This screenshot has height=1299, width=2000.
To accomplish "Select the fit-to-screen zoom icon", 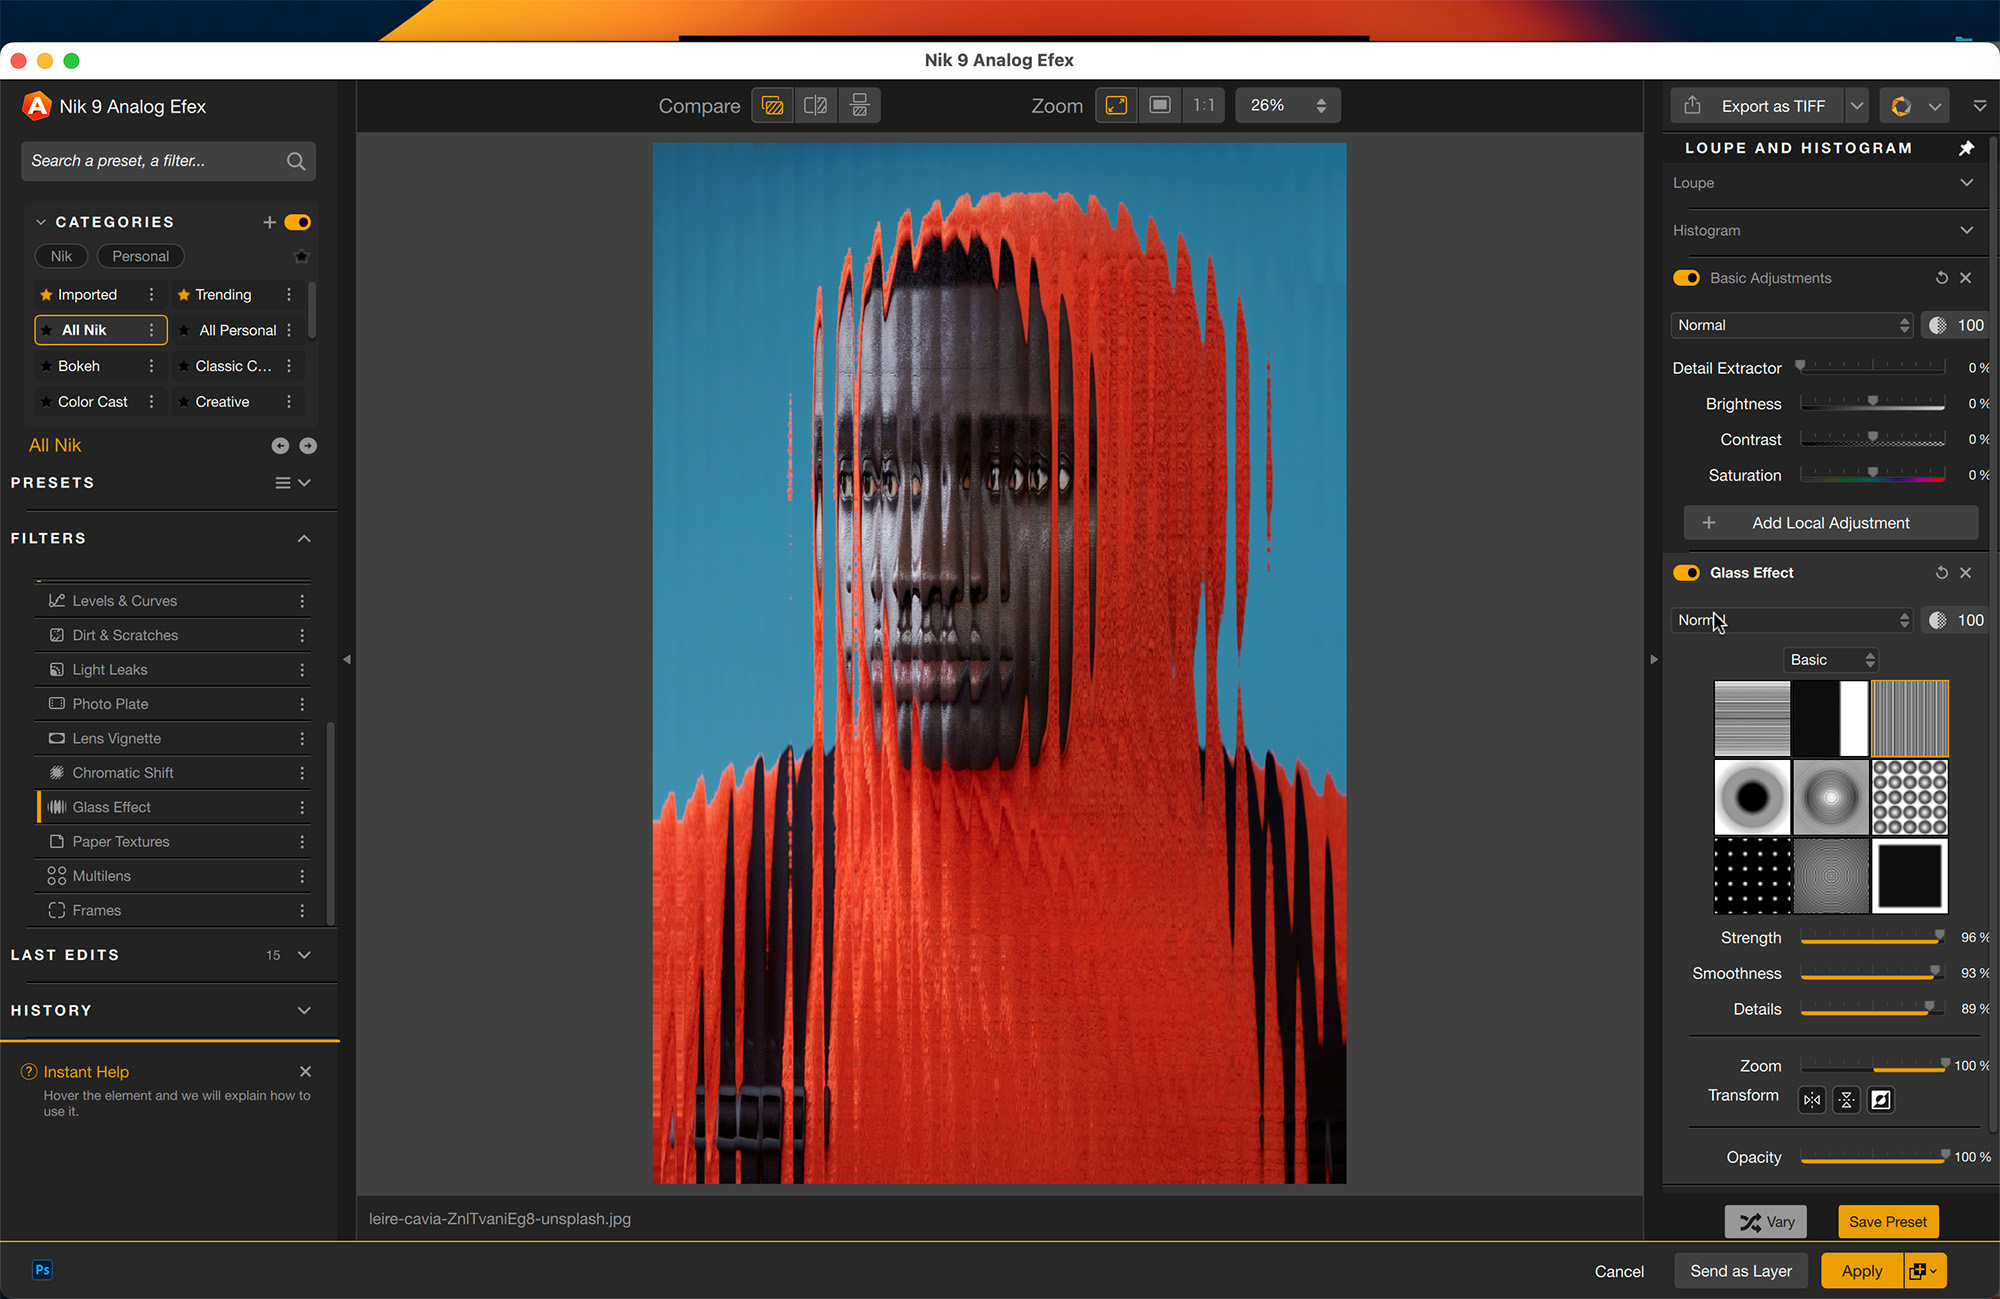I will (x=1116, y=105).
